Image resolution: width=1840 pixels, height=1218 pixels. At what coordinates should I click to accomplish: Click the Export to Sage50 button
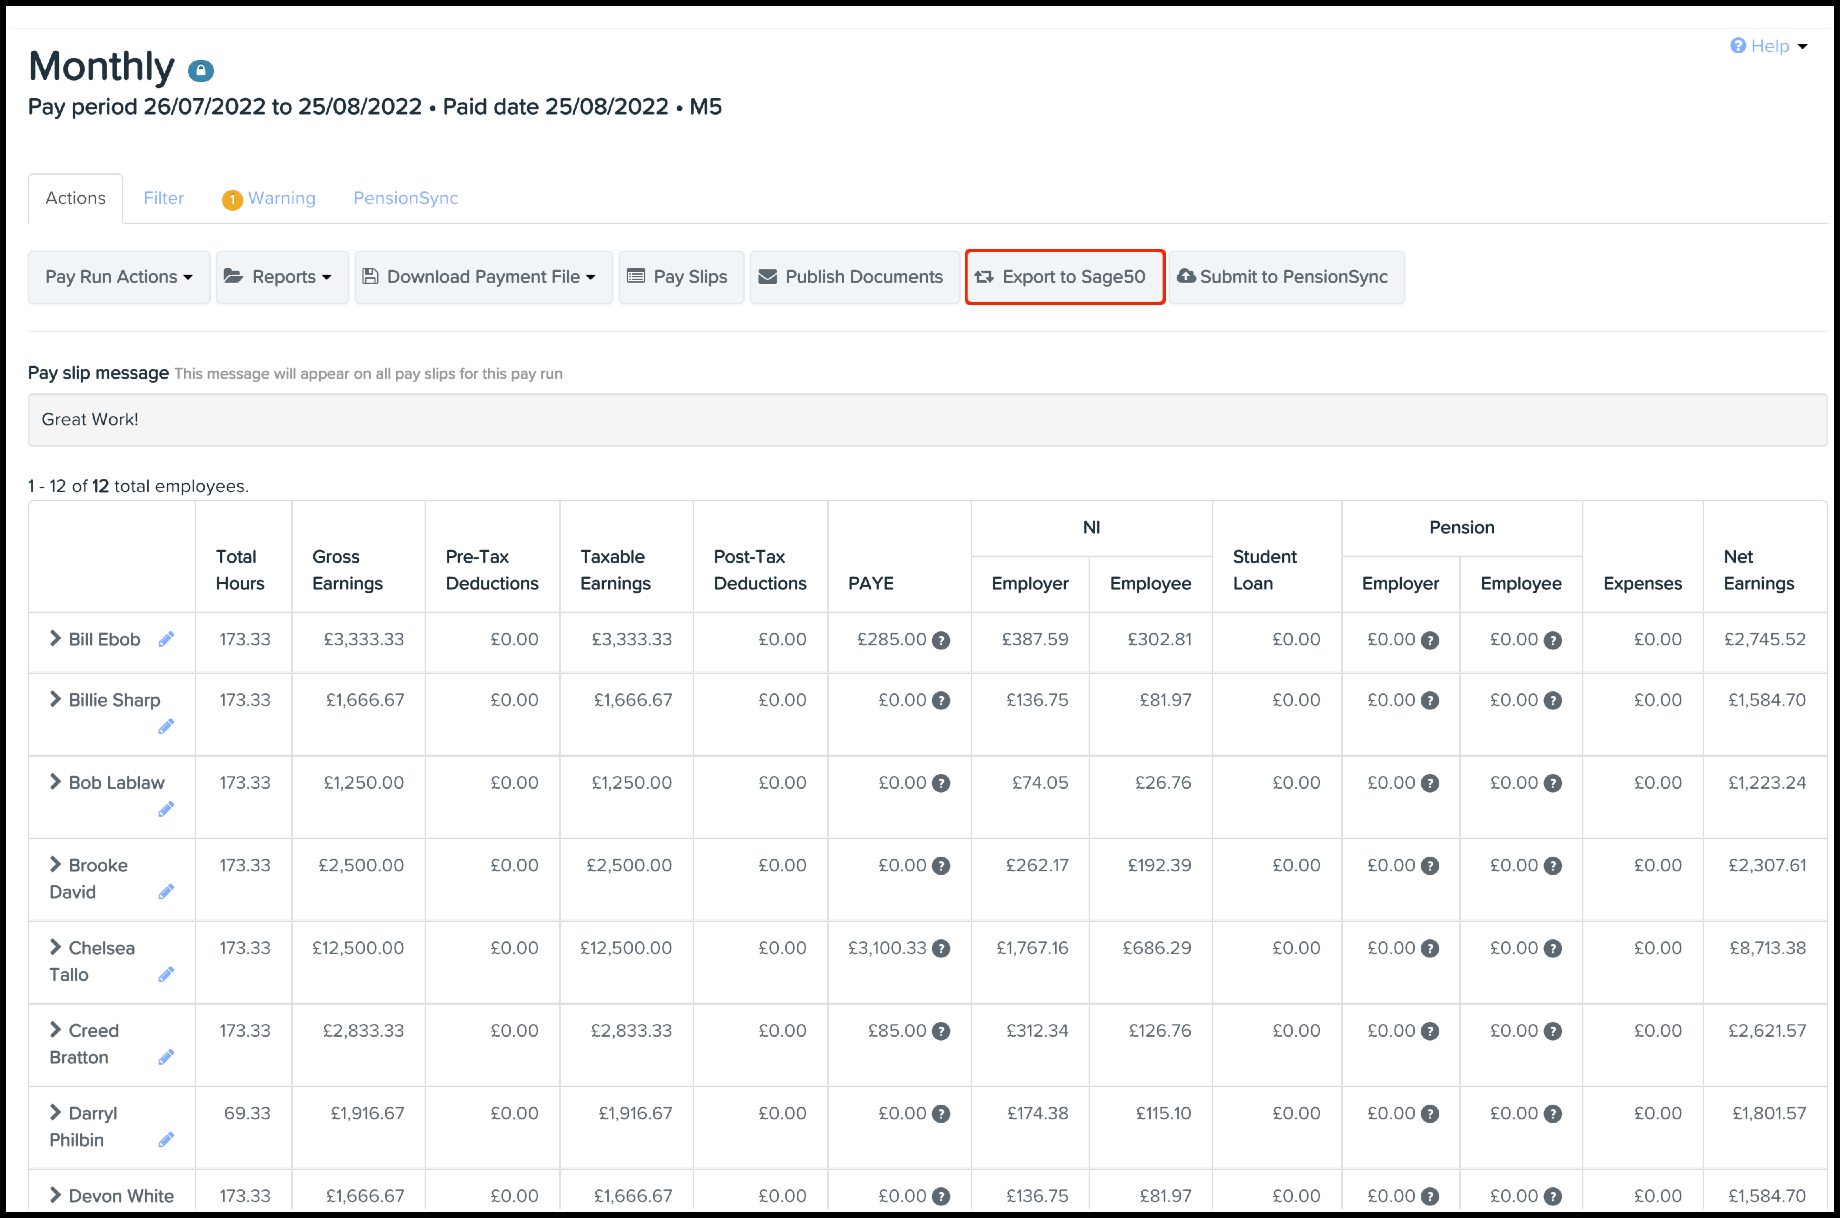coord(1064,277)
